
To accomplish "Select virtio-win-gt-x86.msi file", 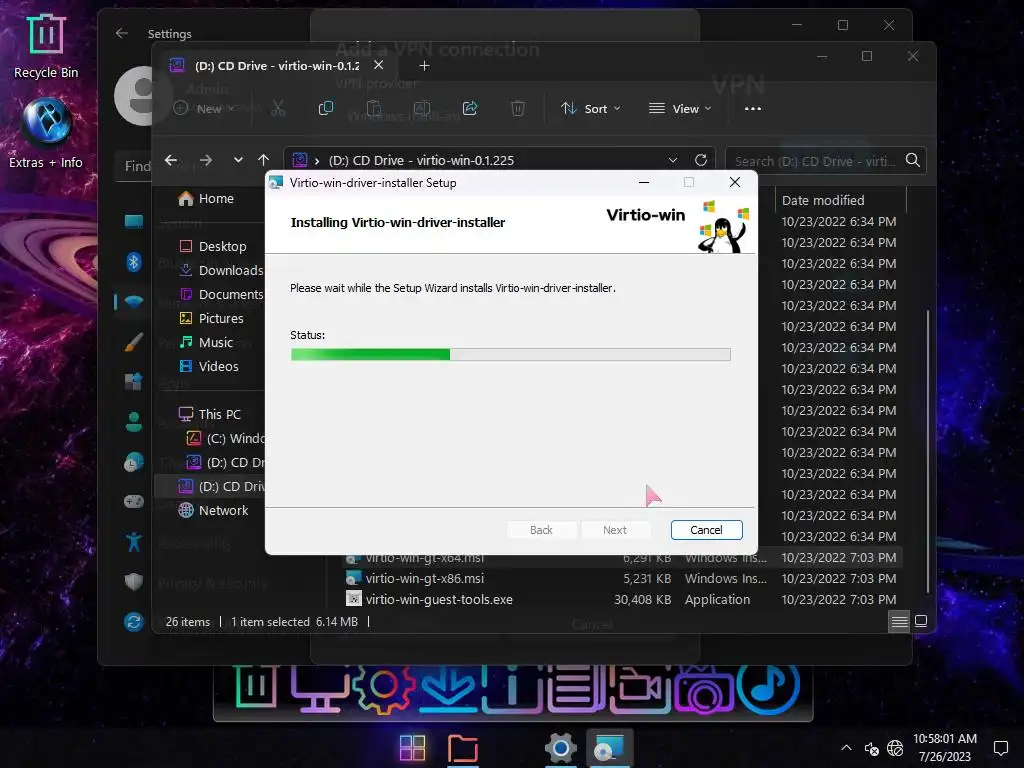I will 424,579.
